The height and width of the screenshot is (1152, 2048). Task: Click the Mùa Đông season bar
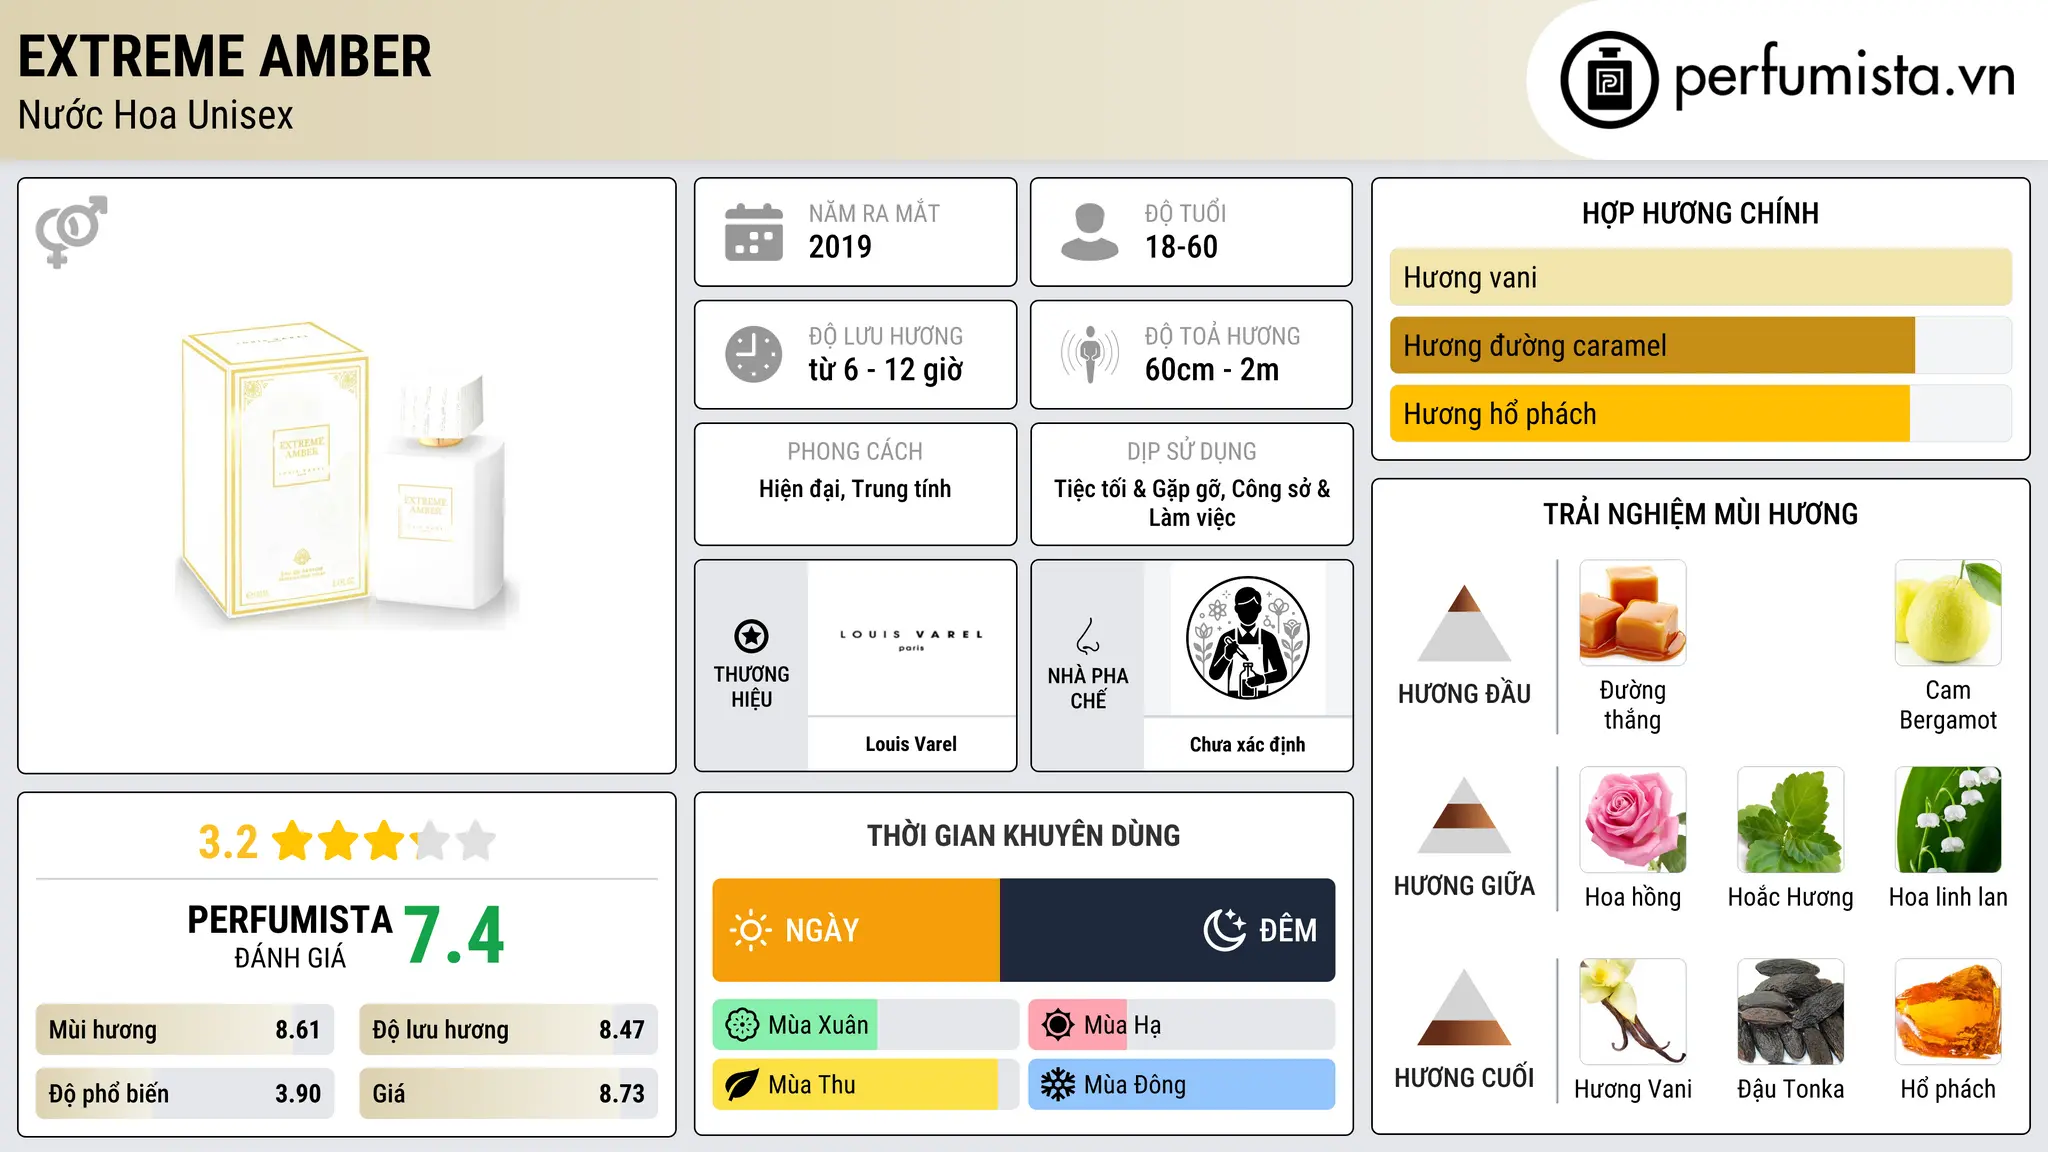1181,1085
